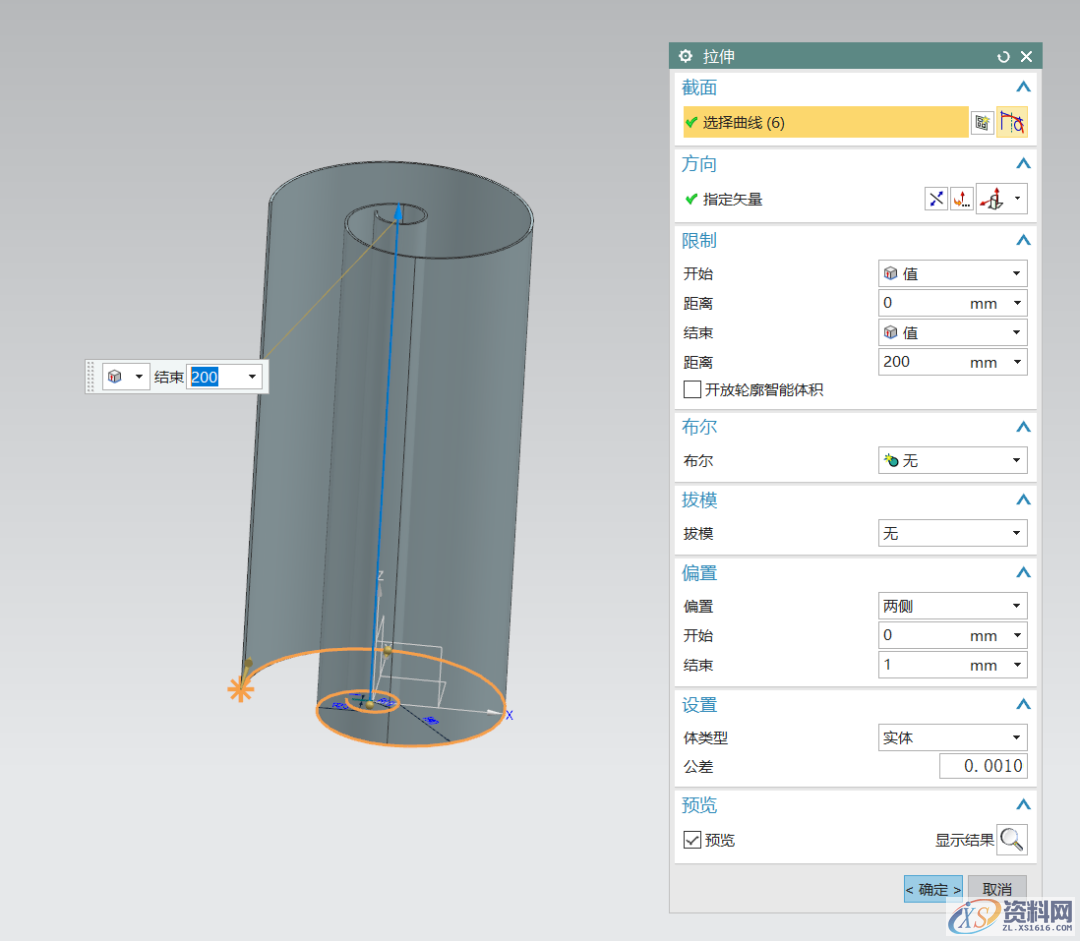Open the 布尔 dropdown set to 无

pos(952,461)
